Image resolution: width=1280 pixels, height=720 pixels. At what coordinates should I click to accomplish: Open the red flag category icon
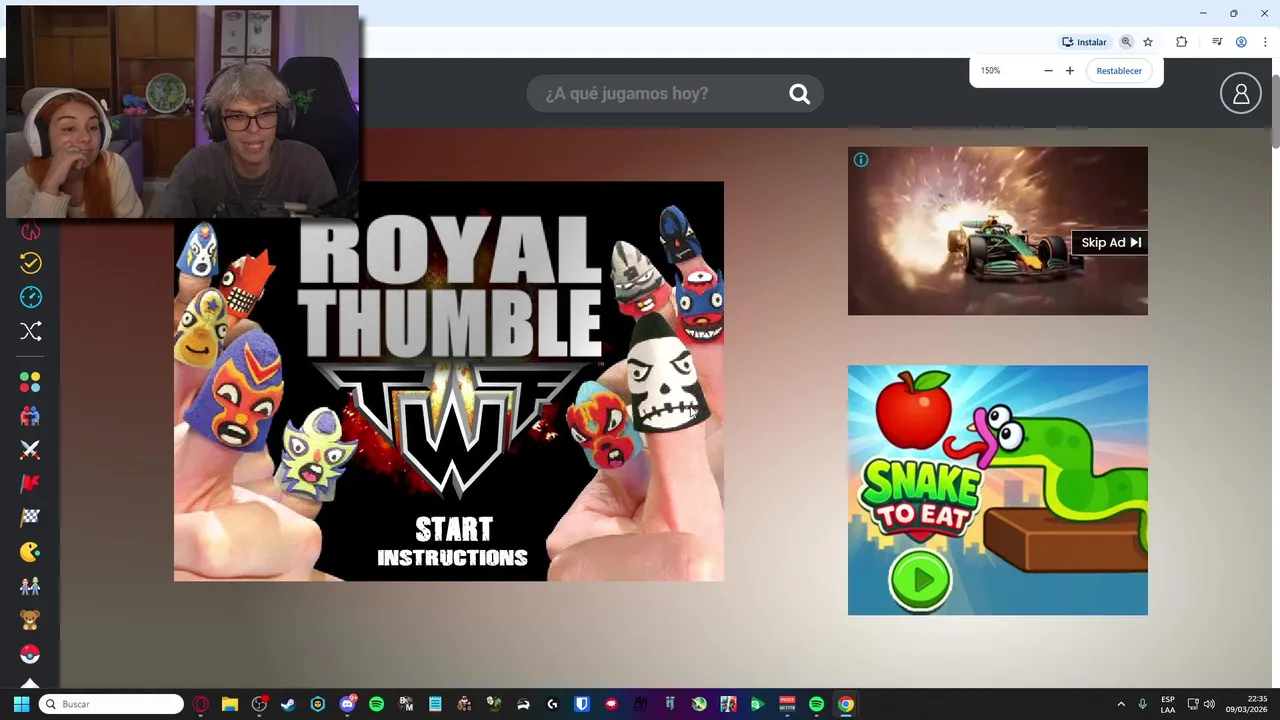pos(30,484)
